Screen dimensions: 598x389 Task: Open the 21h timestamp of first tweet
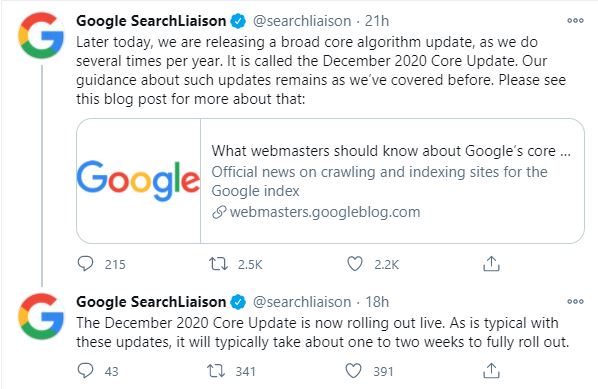click(x=377, y=21)
